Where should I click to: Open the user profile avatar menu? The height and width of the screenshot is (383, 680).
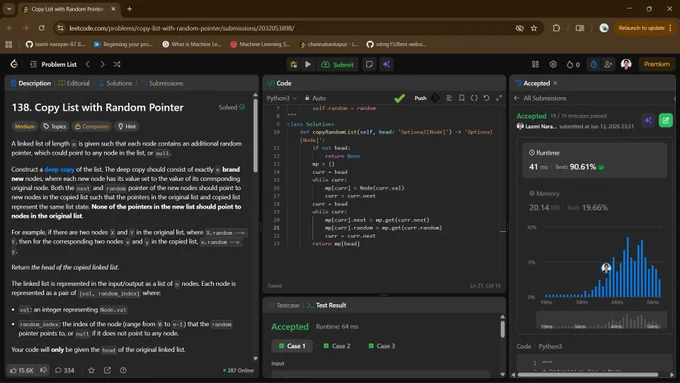coord(626,64)
